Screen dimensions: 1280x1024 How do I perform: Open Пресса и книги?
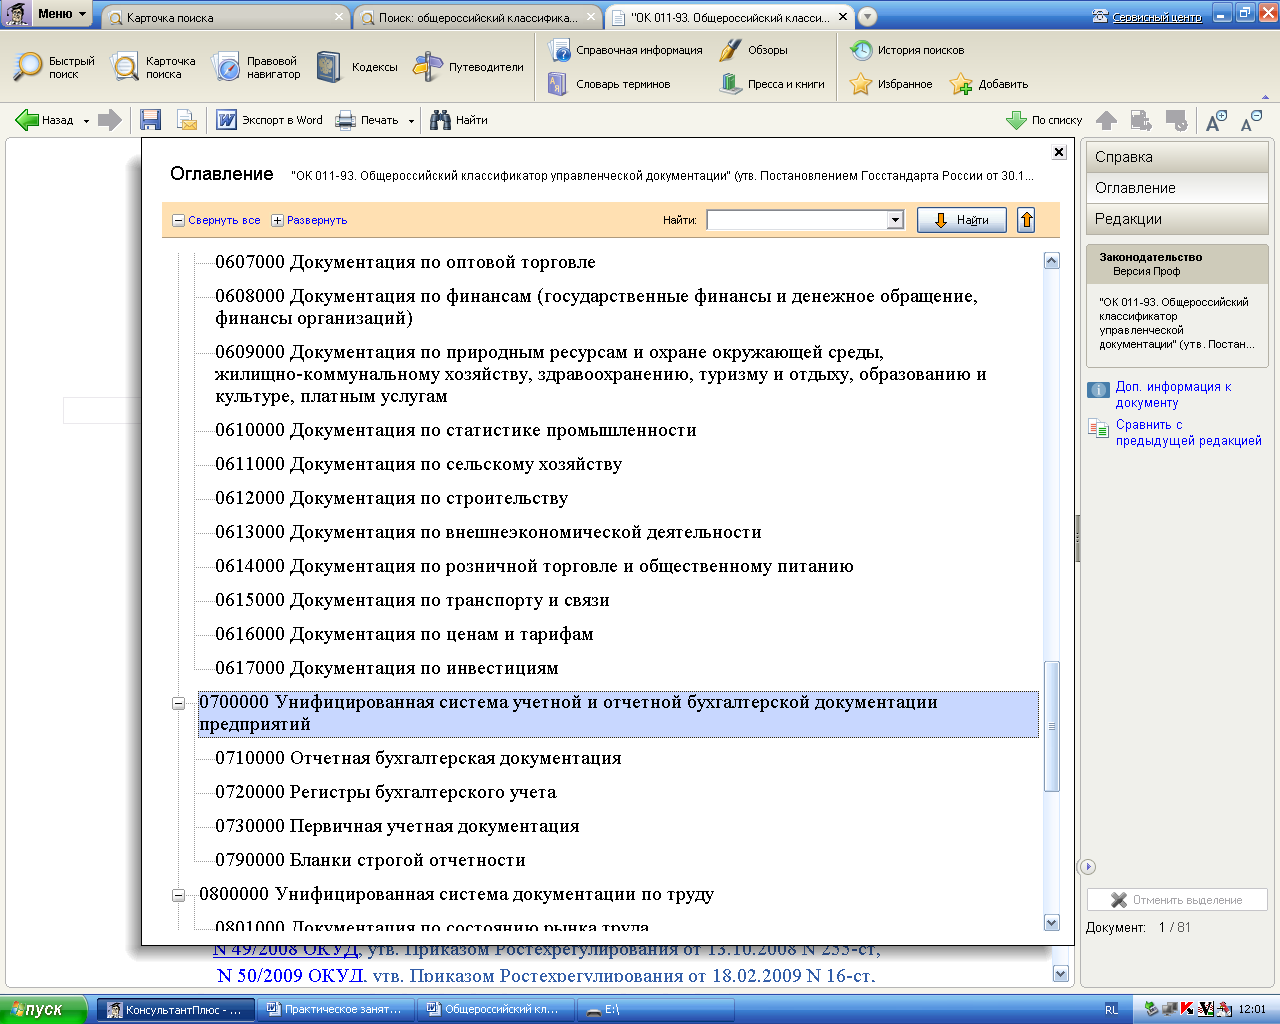tap(772, 84)
